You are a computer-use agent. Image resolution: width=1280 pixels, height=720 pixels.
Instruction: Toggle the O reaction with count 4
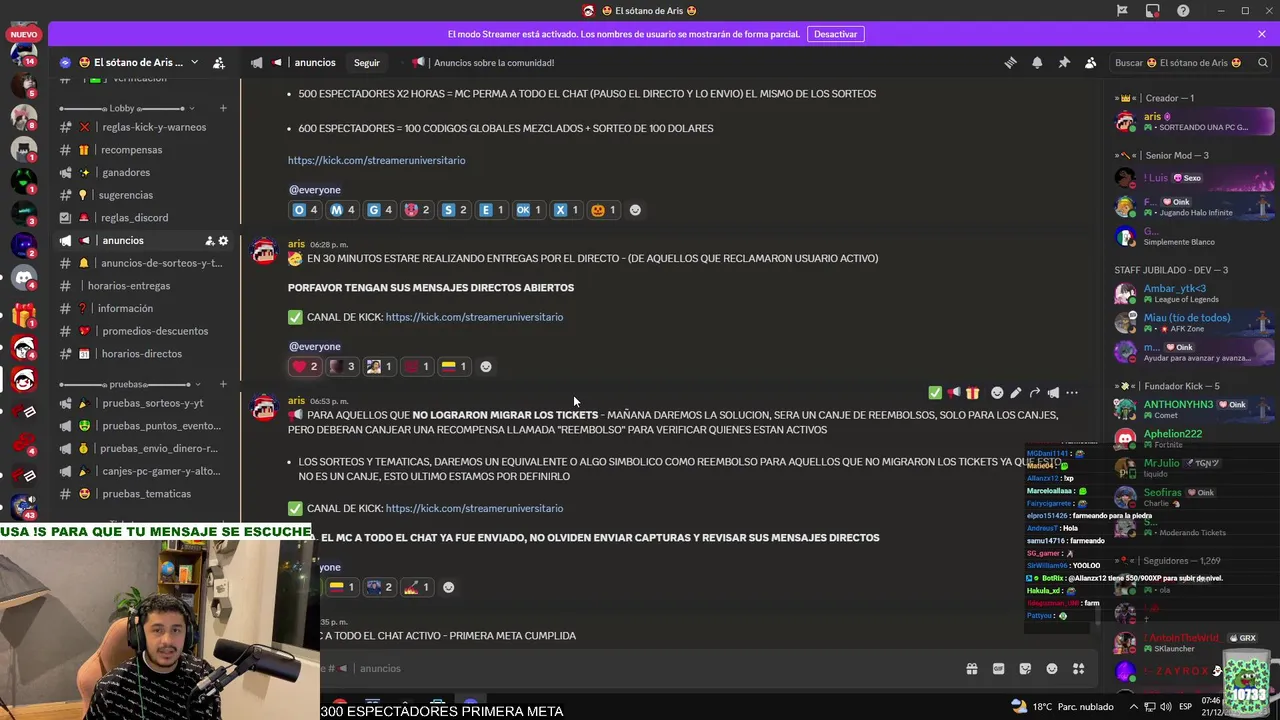click(305, 210)
